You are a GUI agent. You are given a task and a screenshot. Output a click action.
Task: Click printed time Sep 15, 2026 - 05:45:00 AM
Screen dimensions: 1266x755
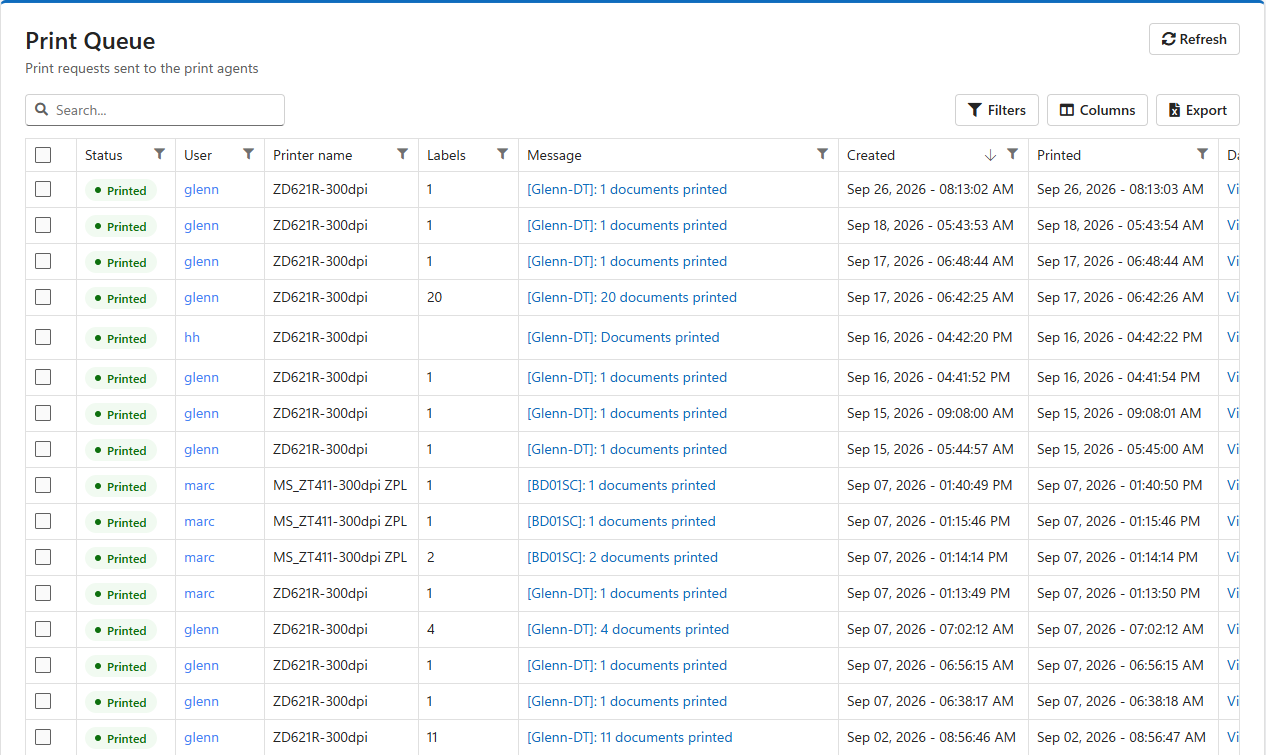pyautogui.click(x=1120, y=449)
